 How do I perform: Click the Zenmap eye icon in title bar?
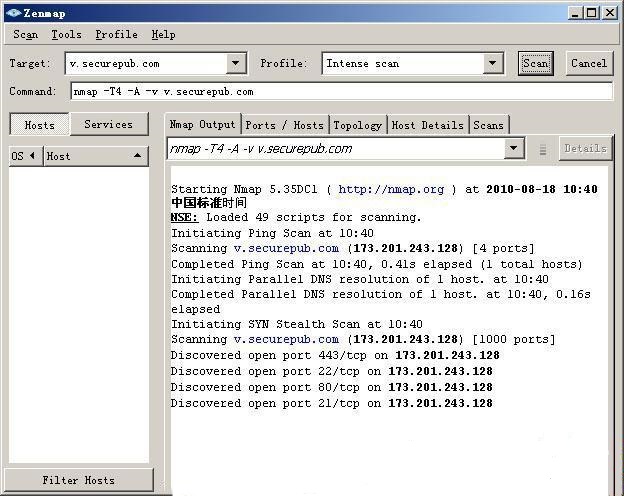[13, 12]
